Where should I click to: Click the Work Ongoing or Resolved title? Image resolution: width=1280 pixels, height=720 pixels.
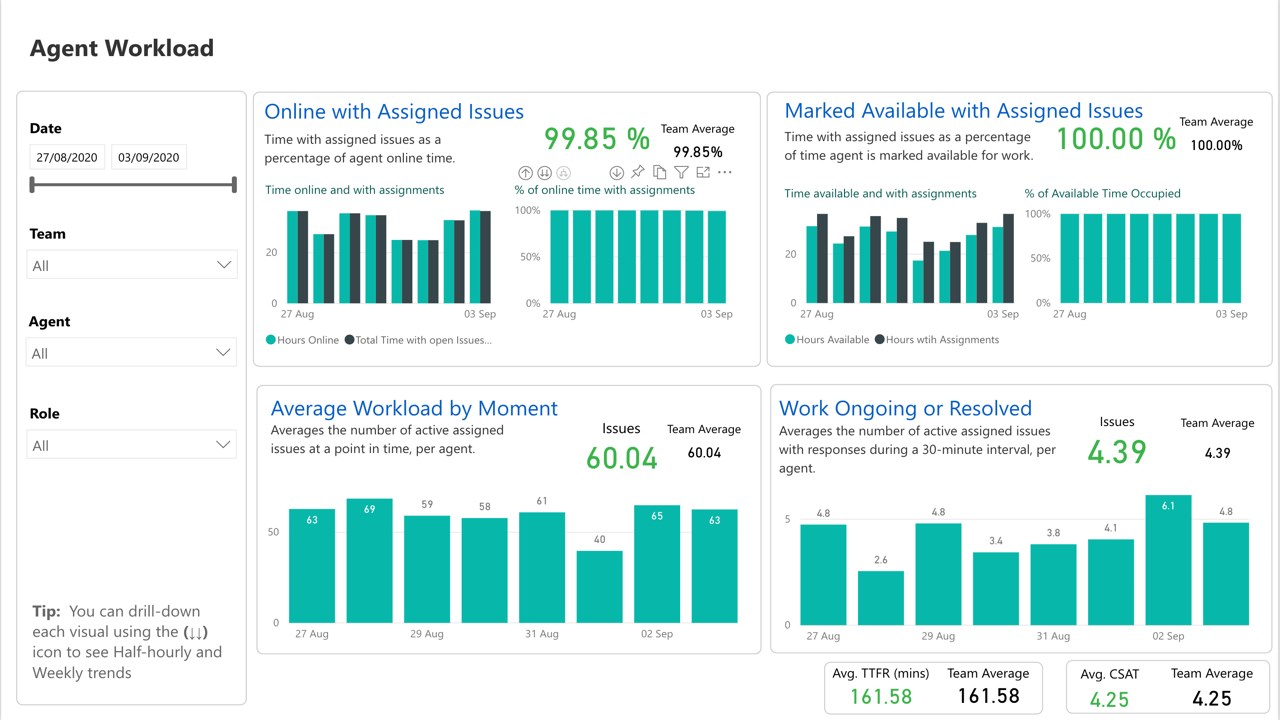pyautogui.click(x=905, y=408)
